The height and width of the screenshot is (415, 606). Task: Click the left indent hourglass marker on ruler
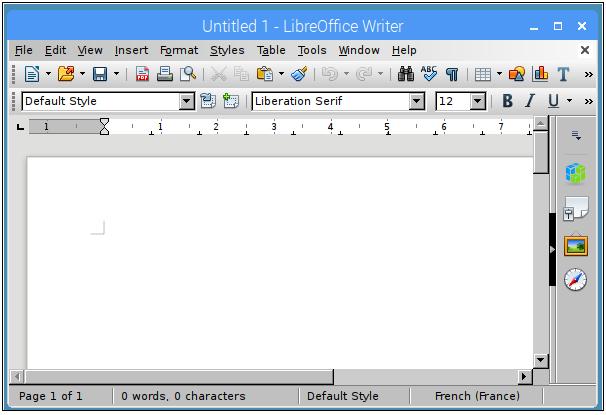point(104,127)
